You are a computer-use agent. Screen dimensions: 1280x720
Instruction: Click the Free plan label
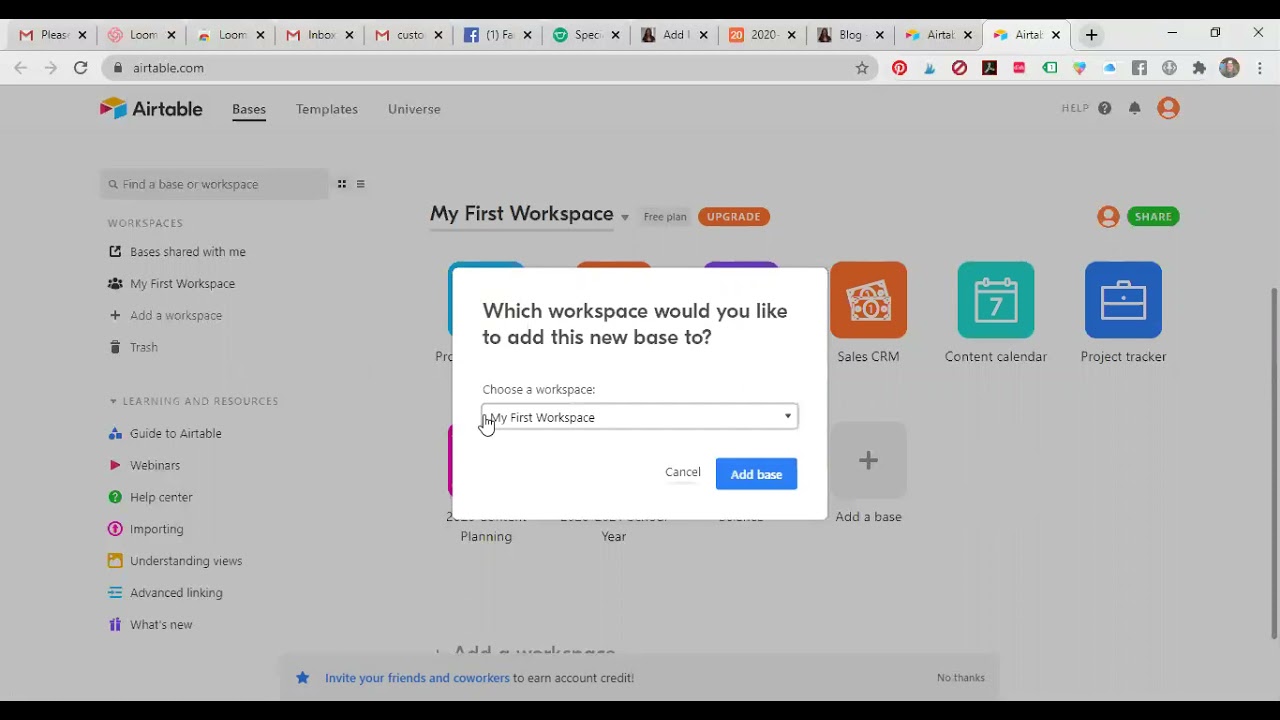[x=665, y=217]
